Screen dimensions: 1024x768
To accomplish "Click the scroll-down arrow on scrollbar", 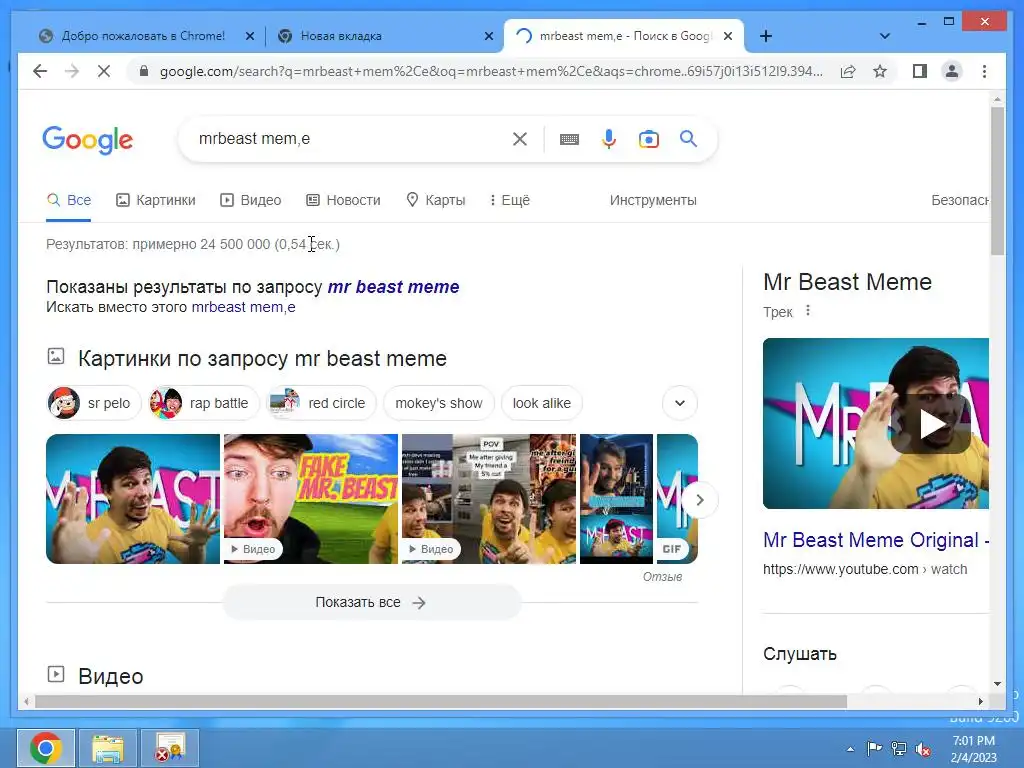I will point(997,684).
